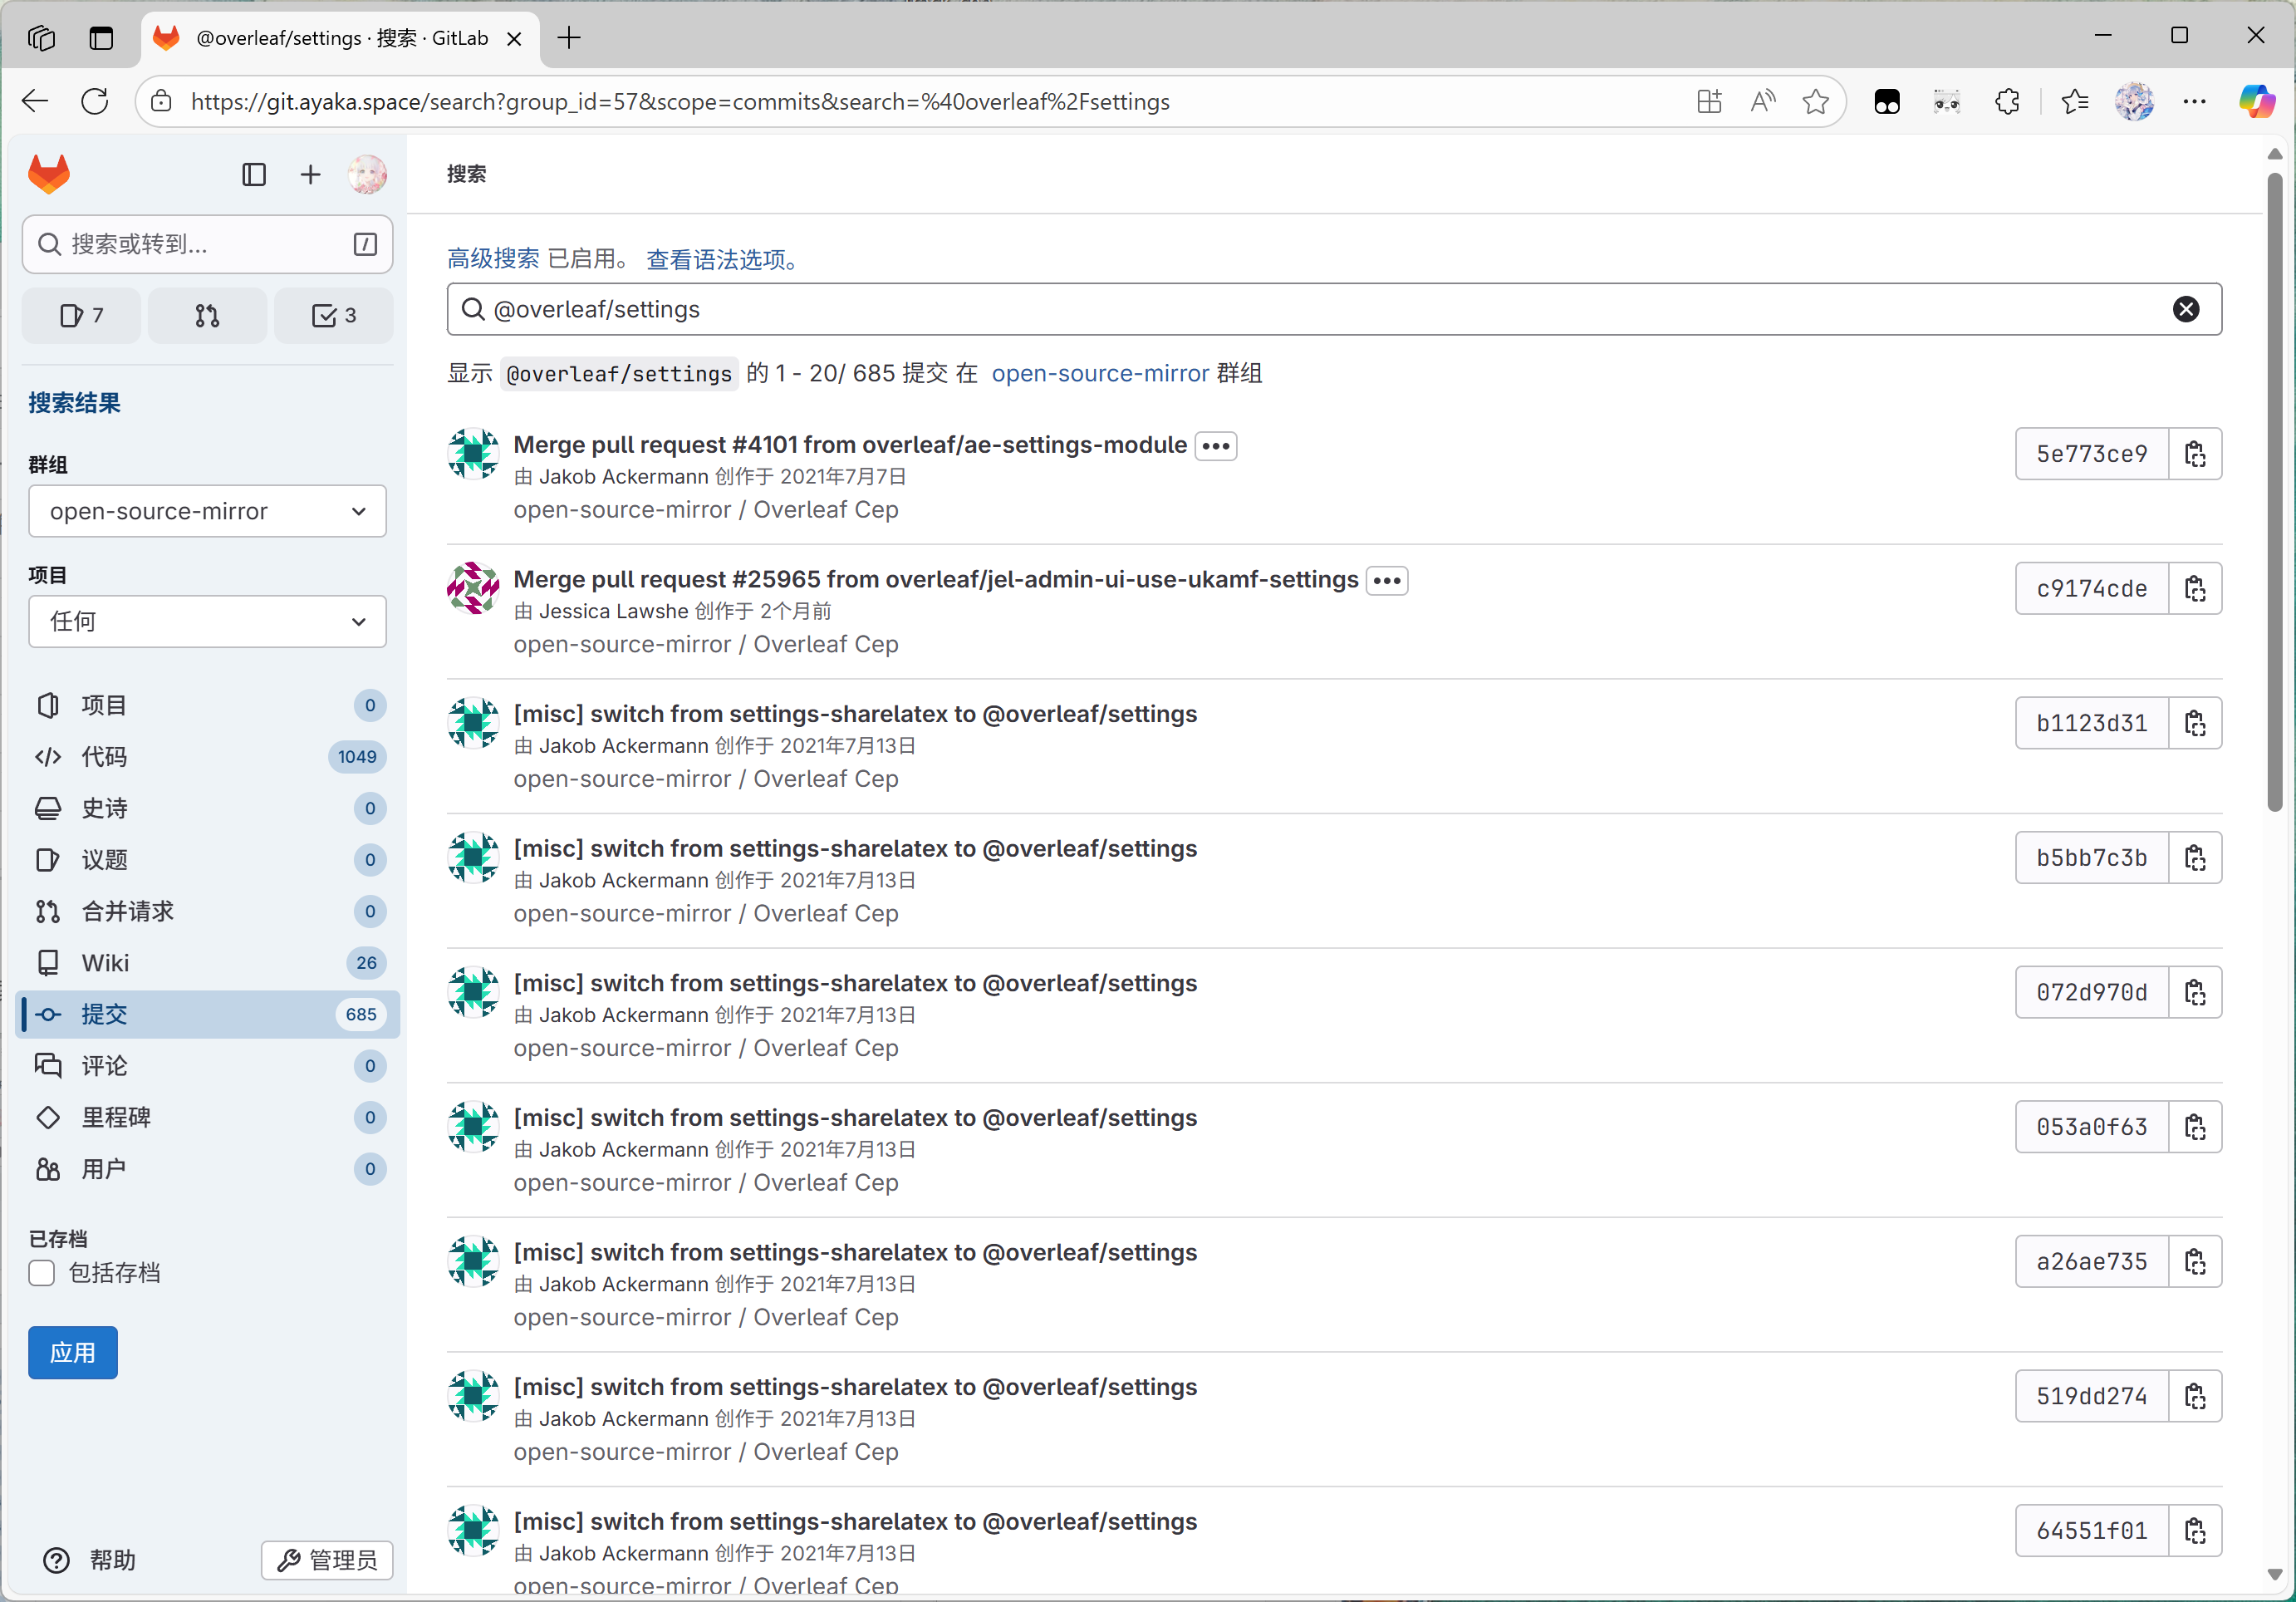
Task: Open the open-source-mirror group dropdown
Action: [x=207, y=511]
